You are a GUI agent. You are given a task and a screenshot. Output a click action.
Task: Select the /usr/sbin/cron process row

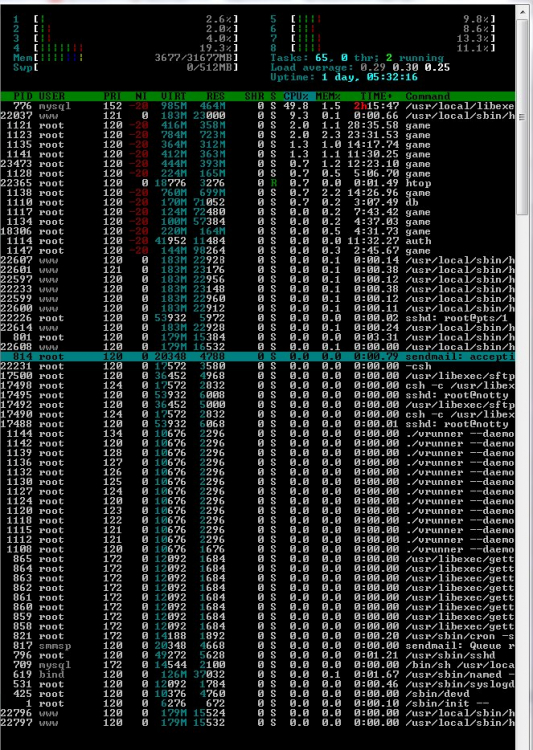click(x=257, y=636)
